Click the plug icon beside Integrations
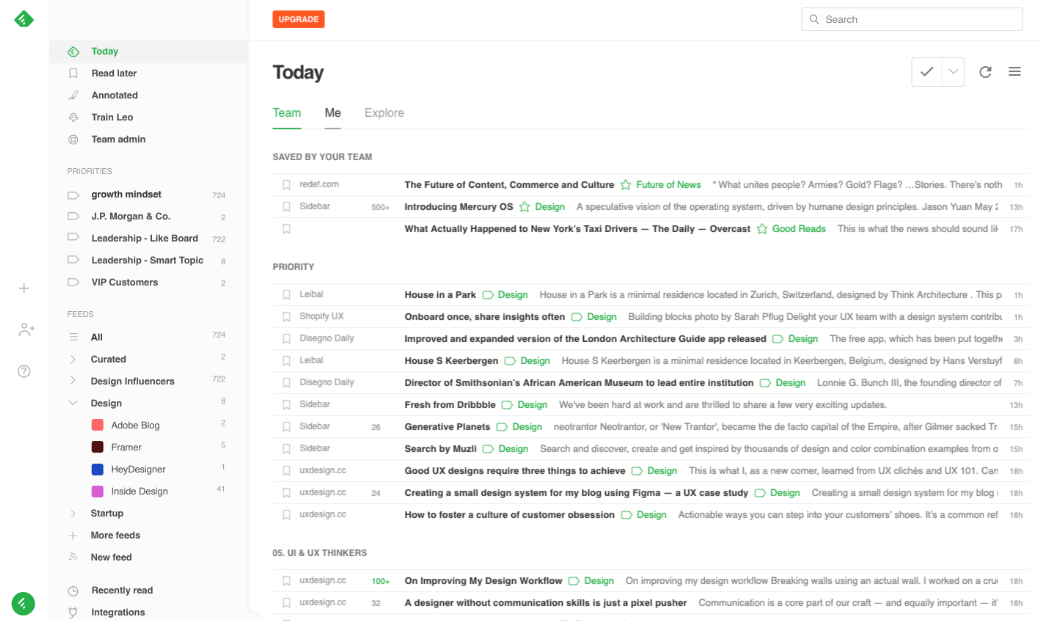This screenshot has width=1044, height=621. click(73, 612)
